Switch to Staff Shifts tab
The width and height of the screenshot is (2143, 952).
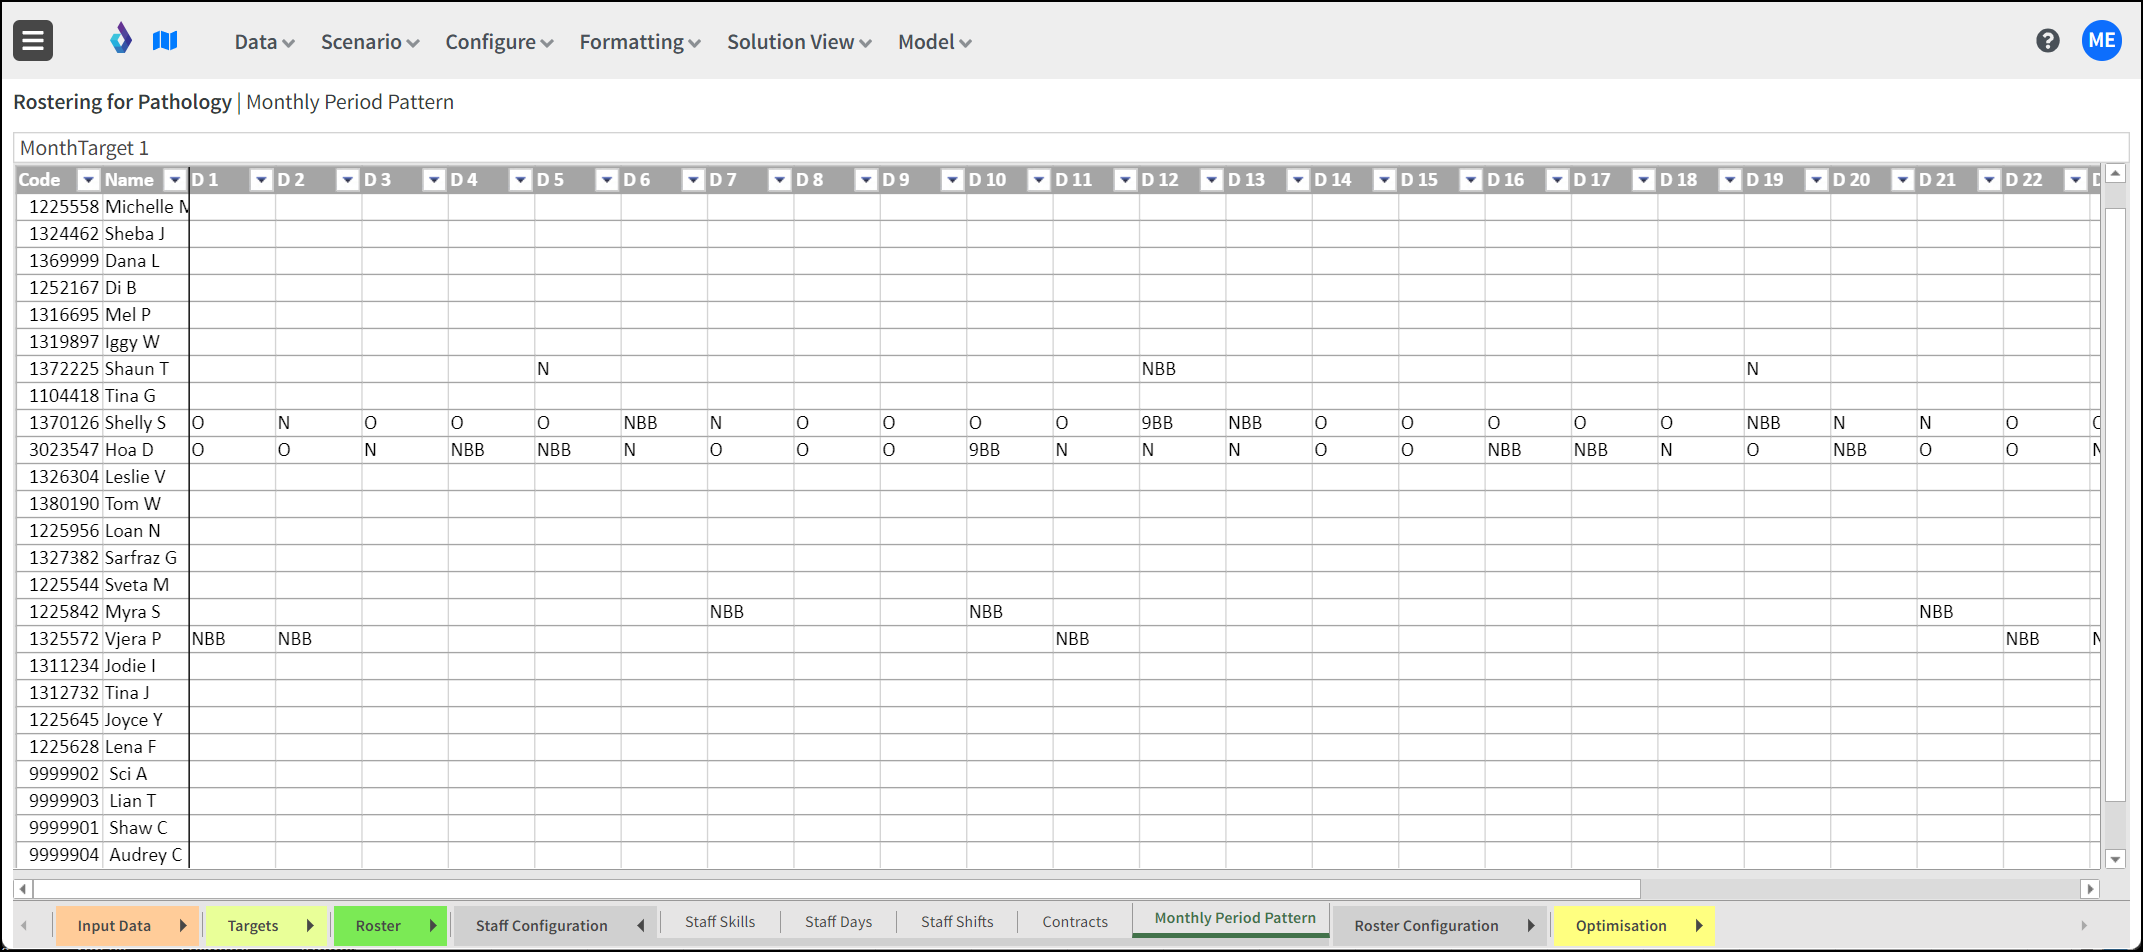click(957, 922)
